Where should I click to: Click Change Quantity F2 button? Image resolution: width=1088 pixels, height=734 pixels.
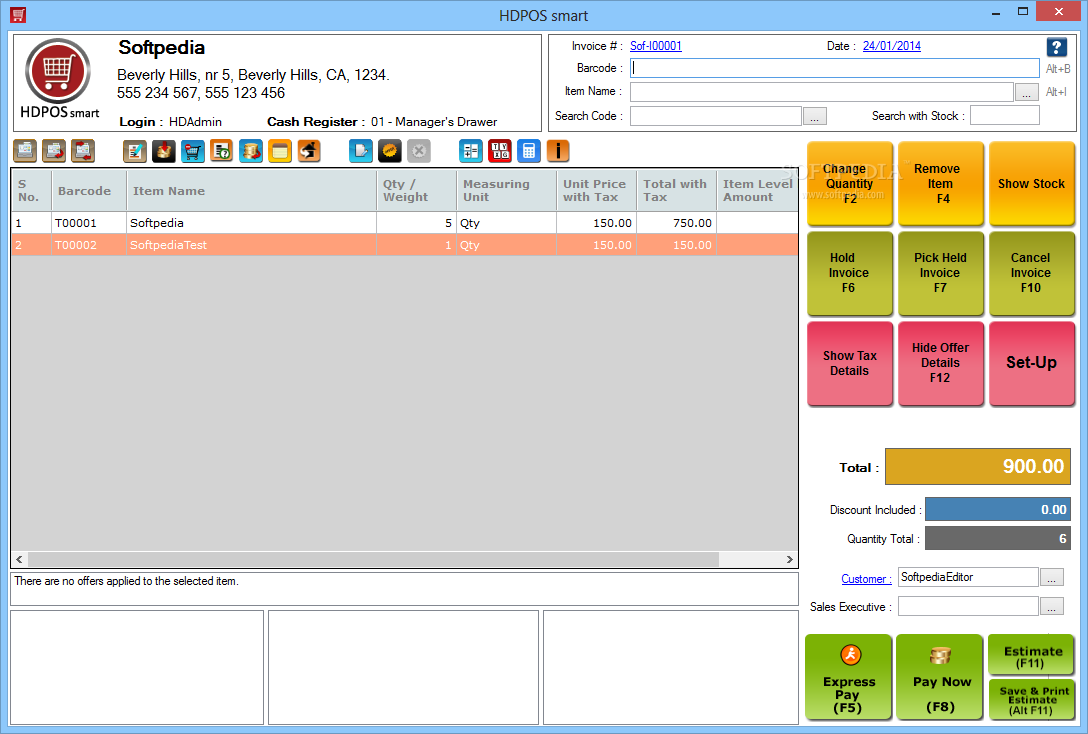tap(850, 183)
